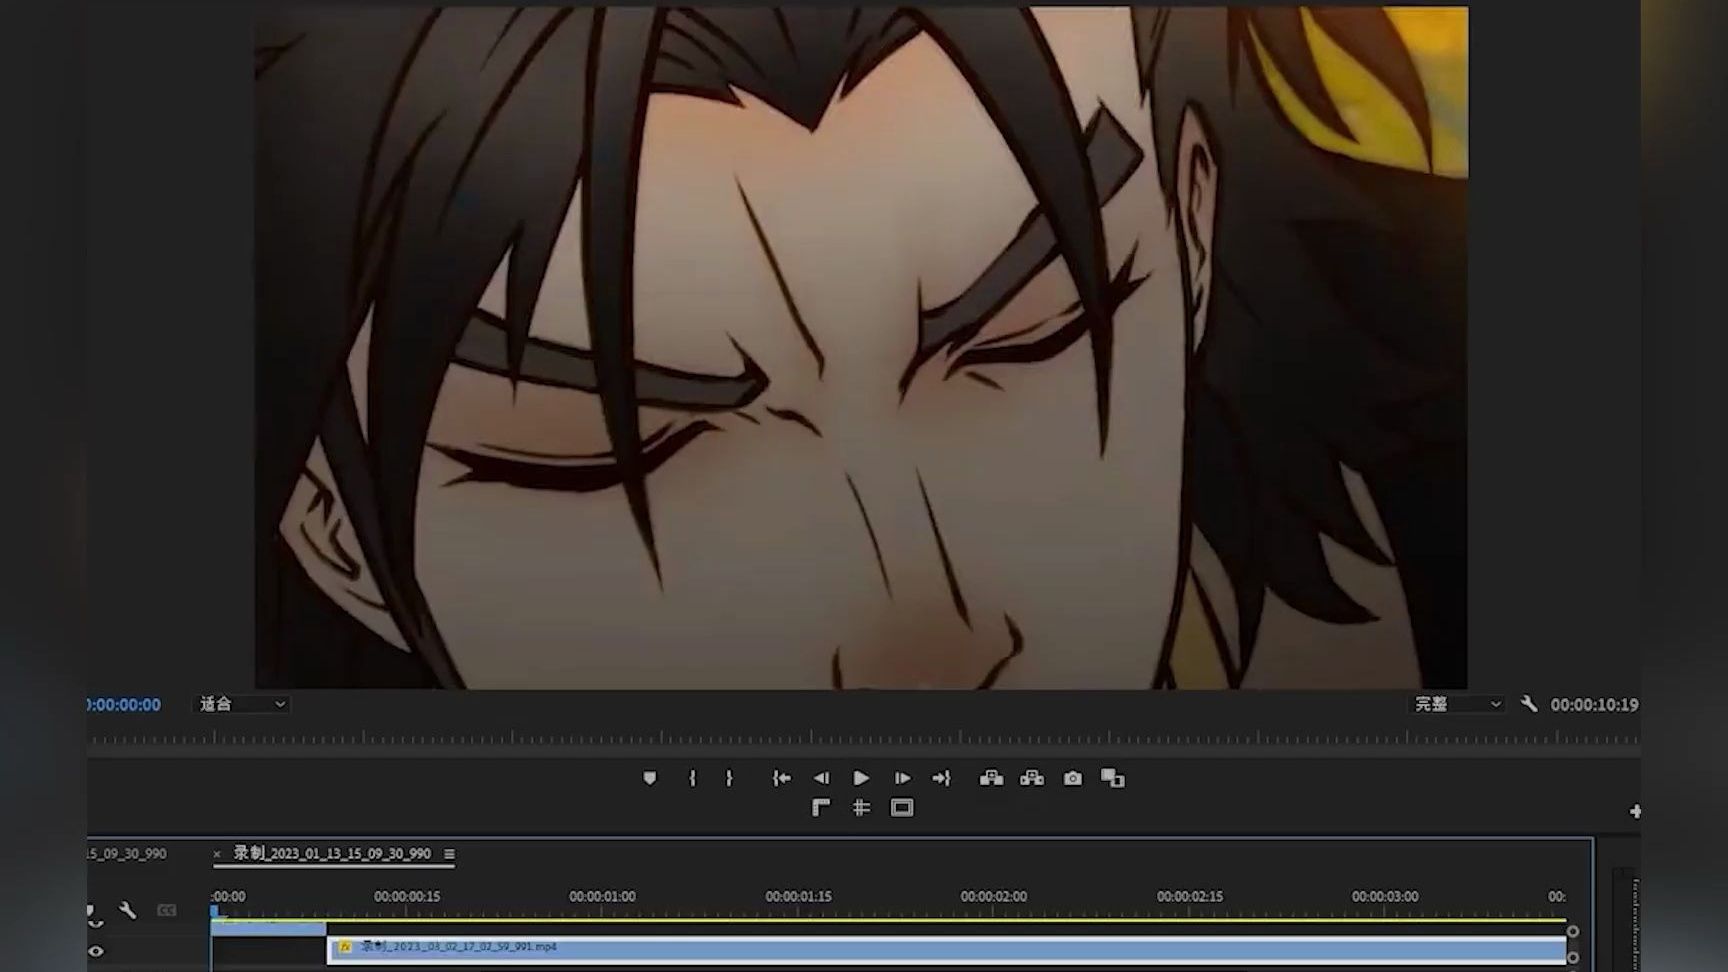Select the 录制_2023_03_02 mp4 clip

click(946, 949)
